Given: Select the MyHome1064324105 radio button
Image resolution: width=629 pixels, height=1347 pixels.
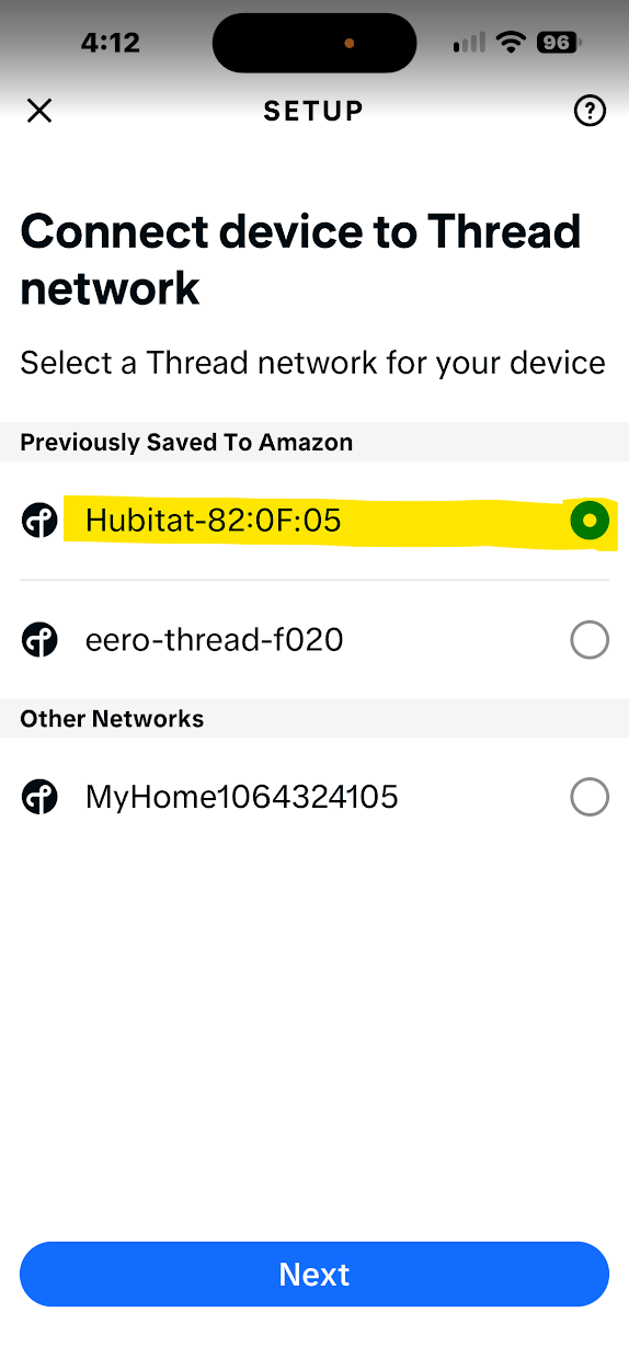Looking at the screenshot, I should (589, 797).
